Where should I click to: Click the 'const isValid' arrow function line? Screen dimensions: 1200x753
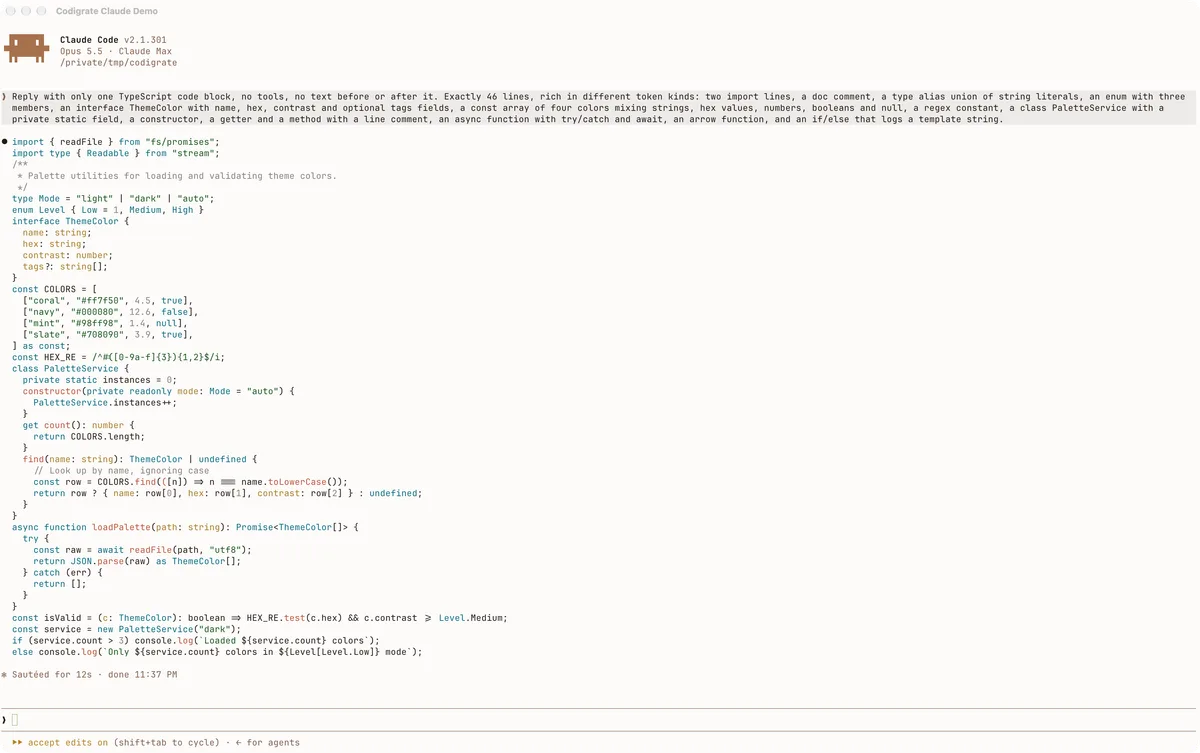pos(260,618)
